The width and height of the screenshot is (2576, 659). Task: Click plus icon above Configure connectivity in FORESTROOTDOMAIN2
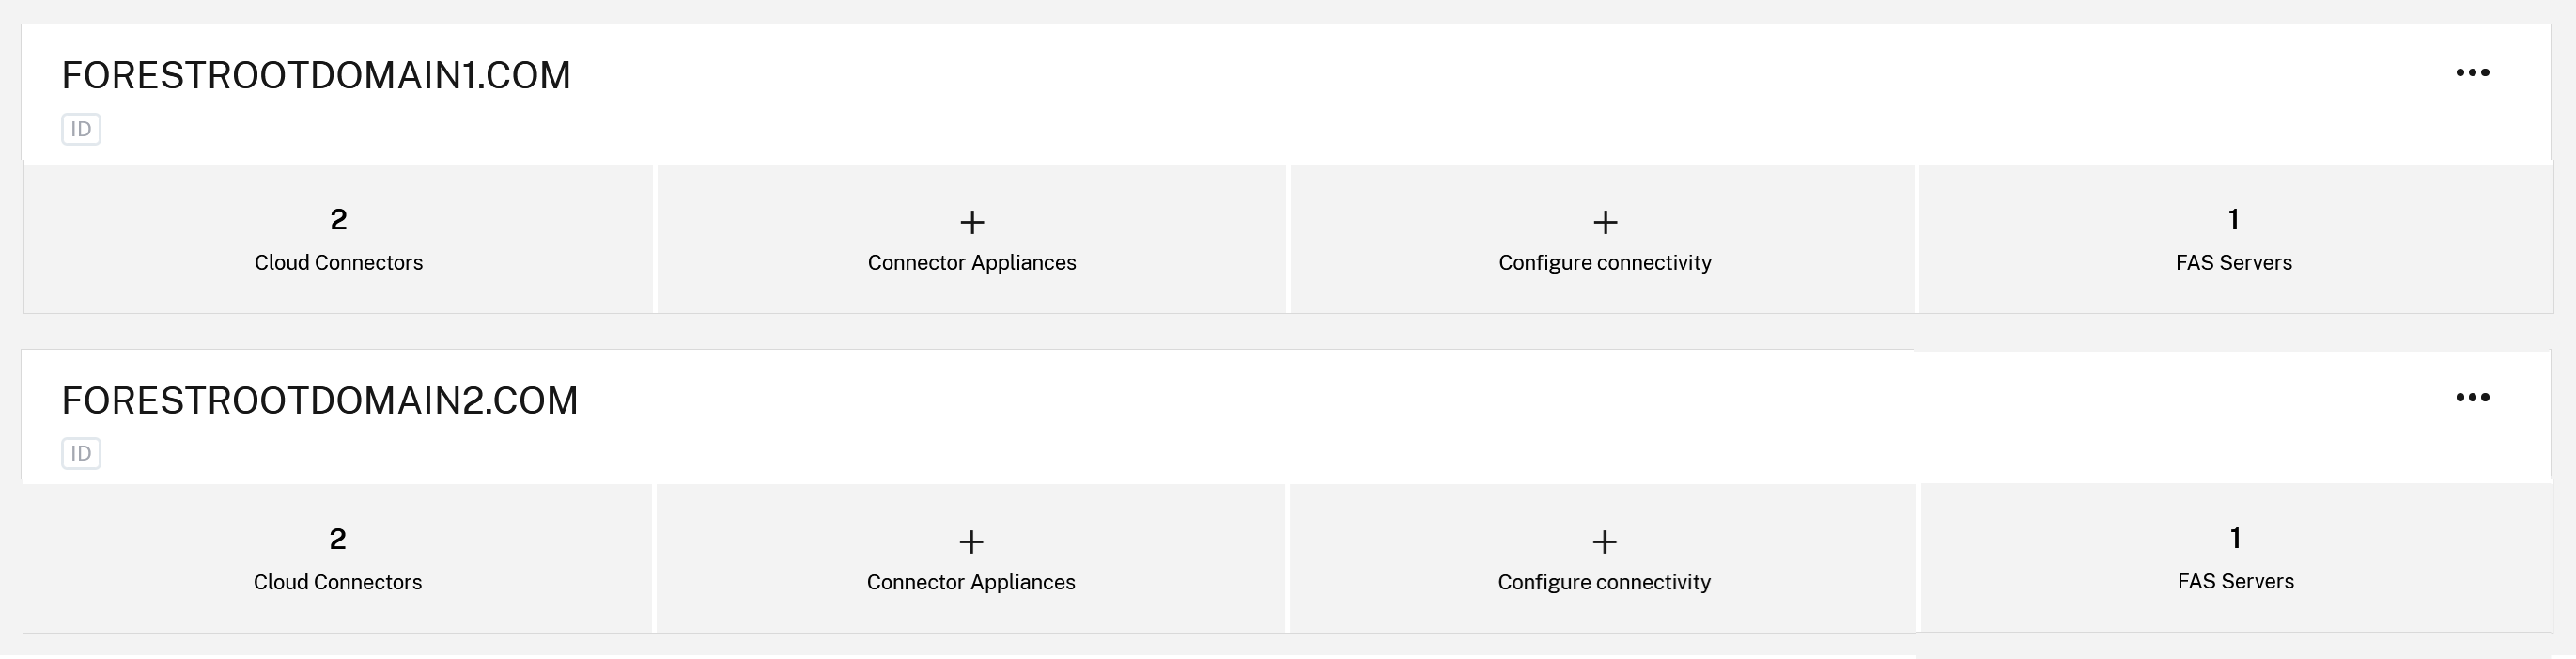[1604, 542]
